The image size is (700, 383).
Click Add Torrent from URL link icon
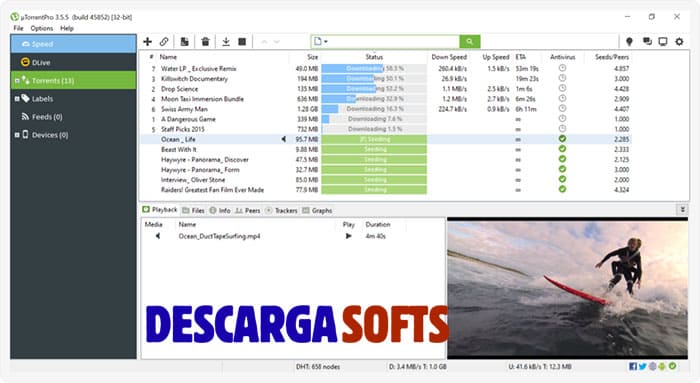pos(164,42)
